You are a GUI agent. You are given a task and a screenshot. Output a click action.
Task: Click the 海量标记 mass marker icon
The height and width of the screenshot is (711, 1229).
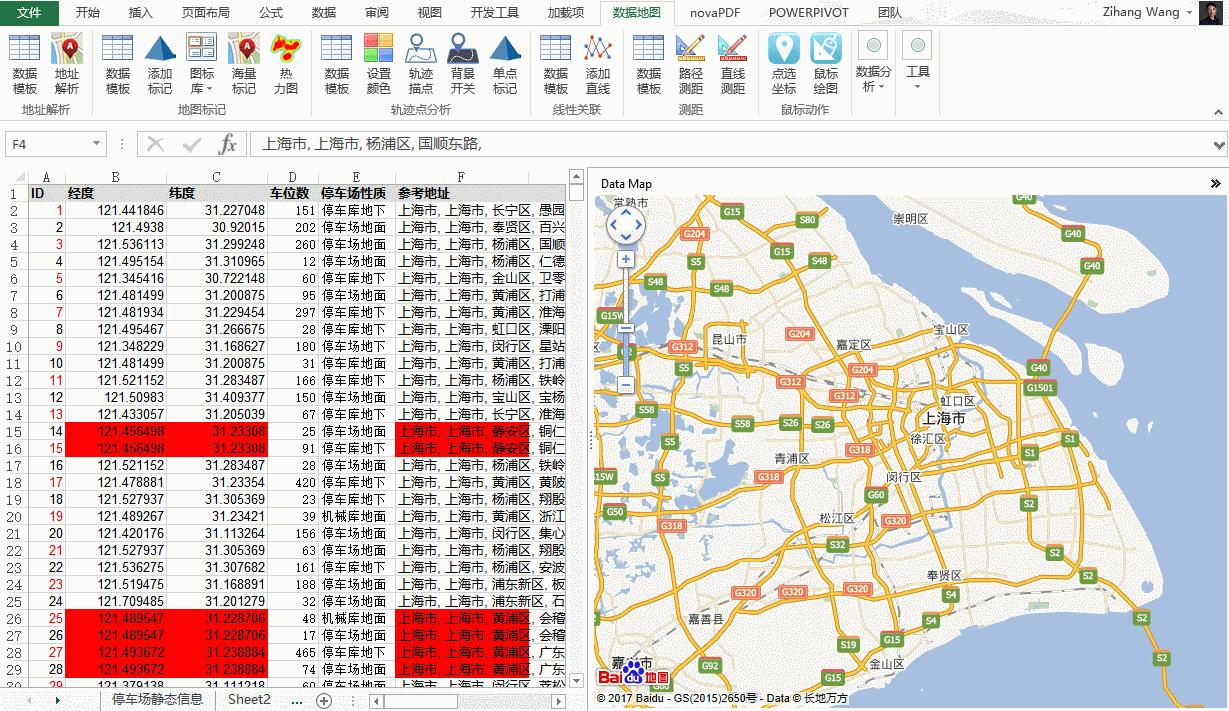point(244,64)
